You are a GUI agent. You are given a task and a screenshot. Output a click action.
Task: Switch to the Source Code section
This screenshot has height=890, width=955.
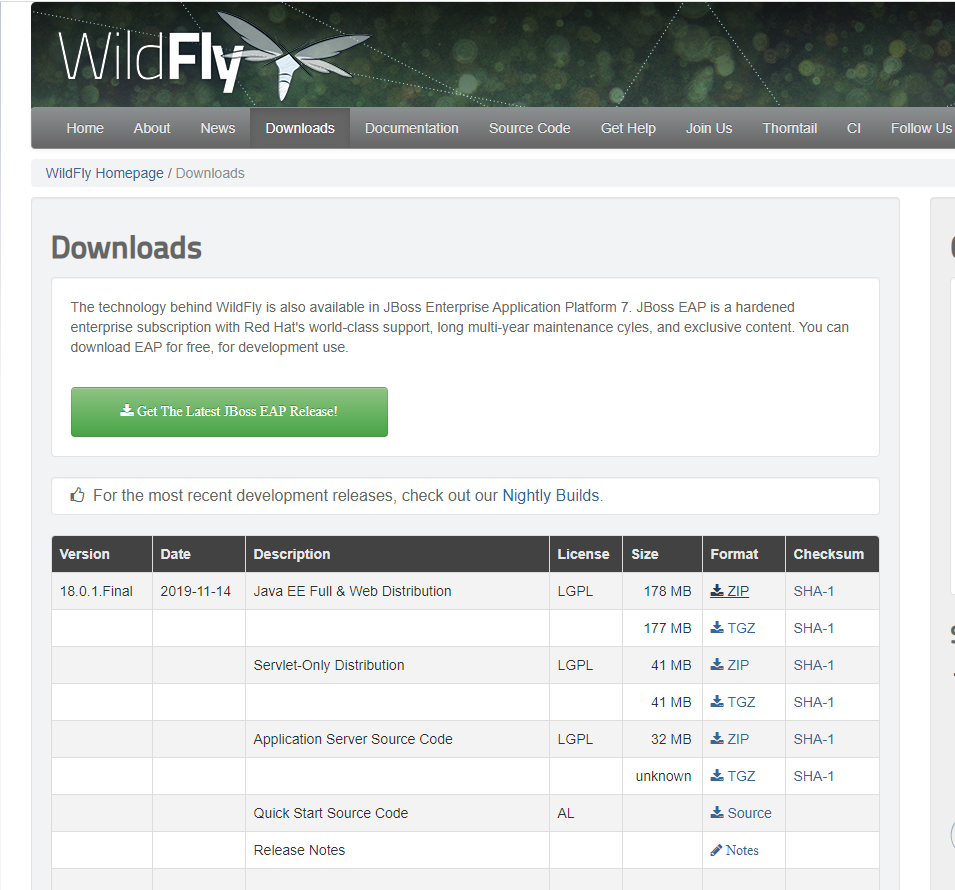point(529,128)
